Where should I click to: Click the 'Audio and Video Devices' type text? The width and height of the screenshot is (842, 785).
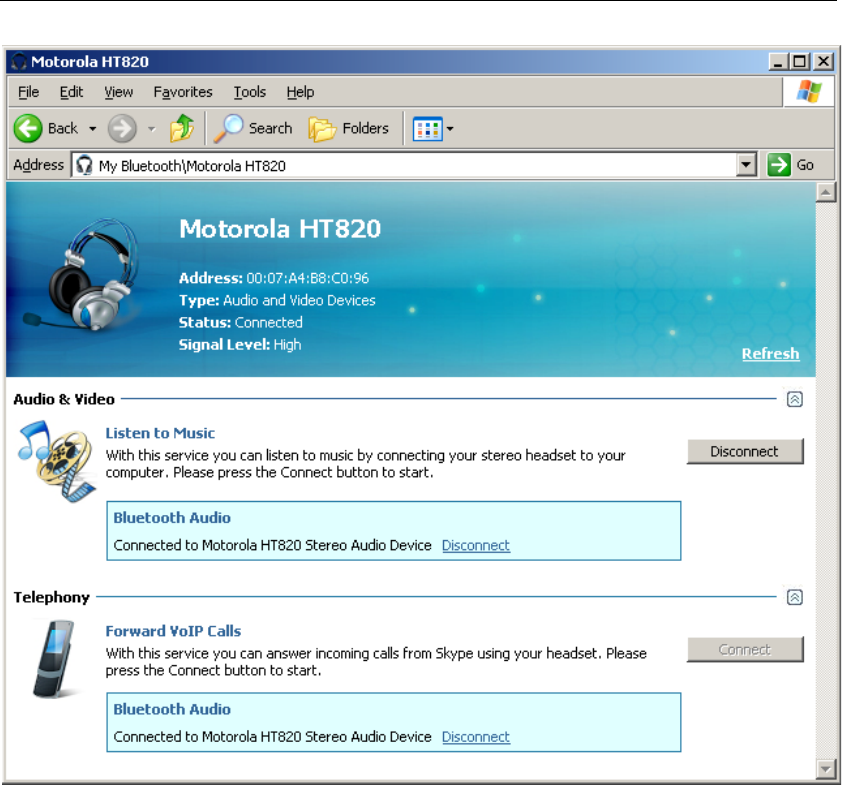pyautogui.click(x=299, y=300)
